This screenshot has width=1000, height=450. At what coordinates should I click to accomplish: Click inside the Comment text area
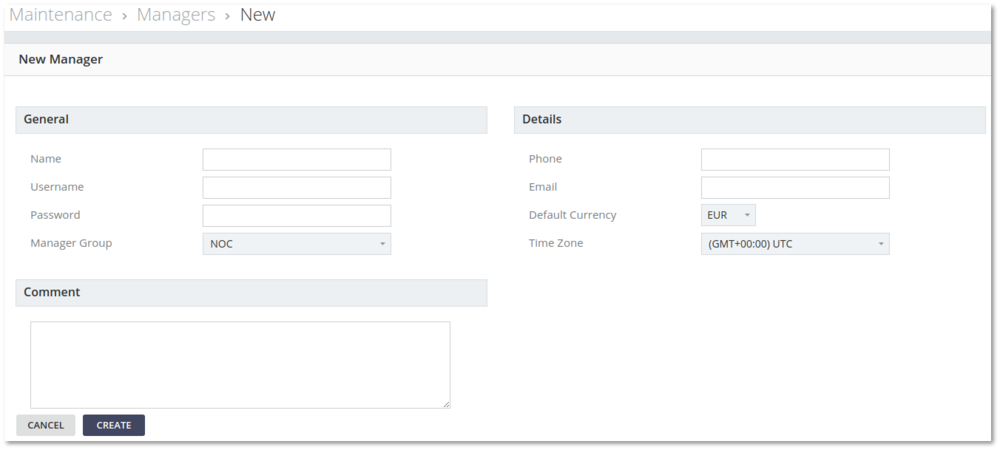coord(240,364)
